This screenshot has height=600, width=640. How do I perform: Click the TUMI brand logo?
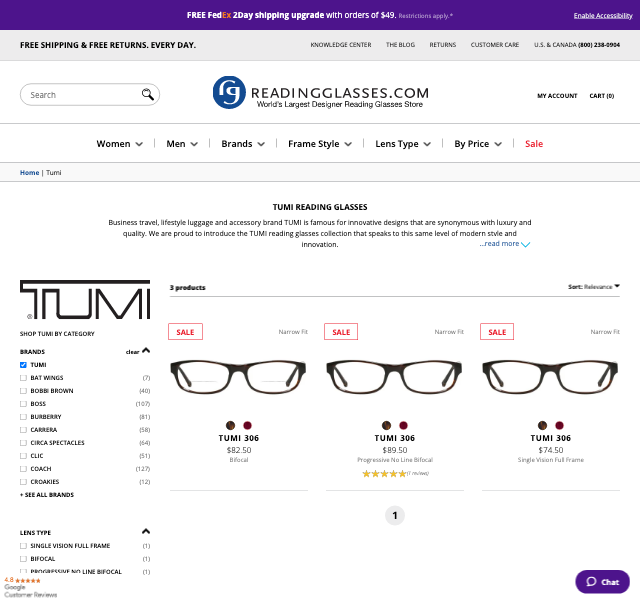click(85, 300)
